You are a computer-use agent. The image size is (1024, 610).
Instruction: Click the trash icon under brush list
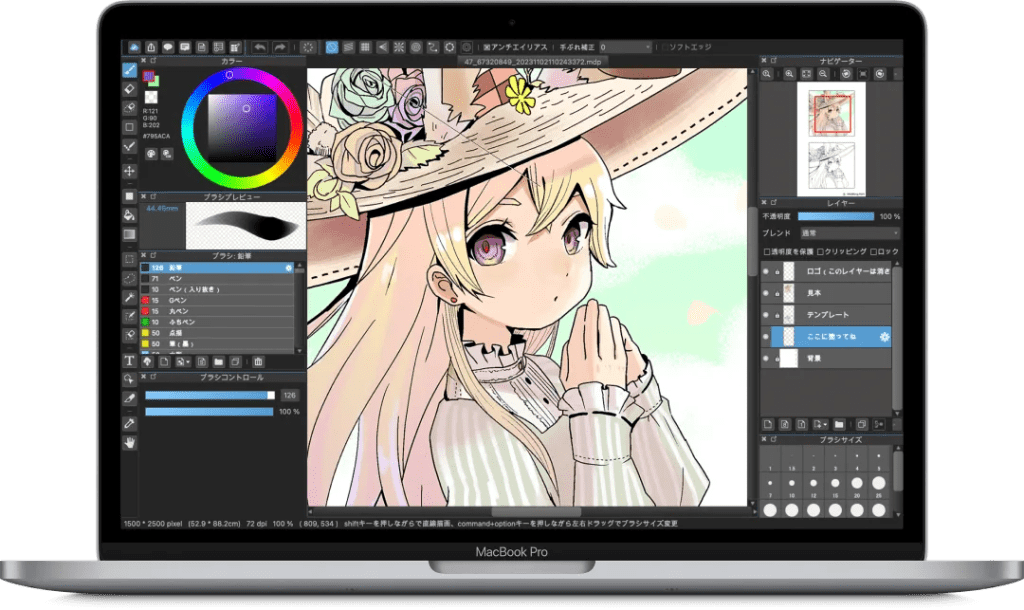tap(258, 362)
